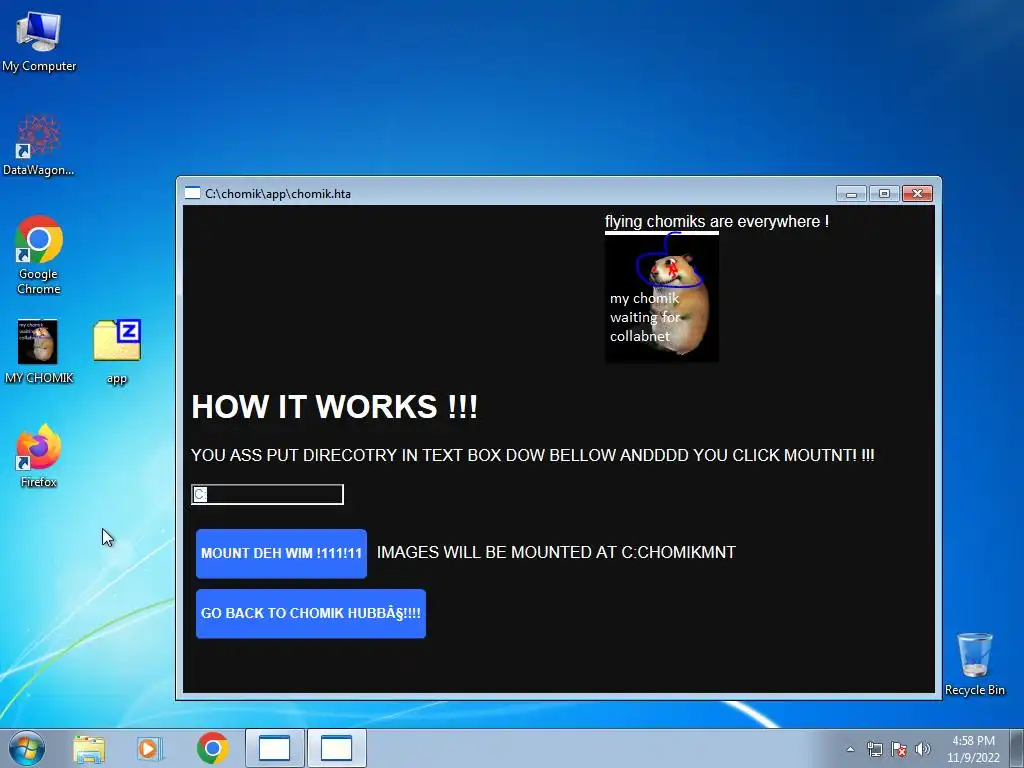The height and width of the screenshot is (768, 1024).
Task: Click the Show Desktop strip at taskbar end
Action: point(1017,748)
